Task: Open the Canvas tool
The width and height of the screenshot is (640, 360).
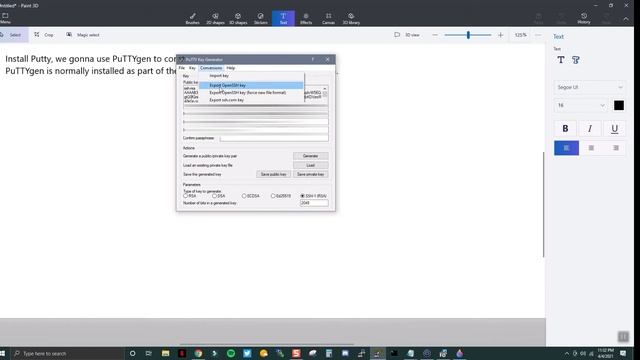Action: click(x=328, y=18)
